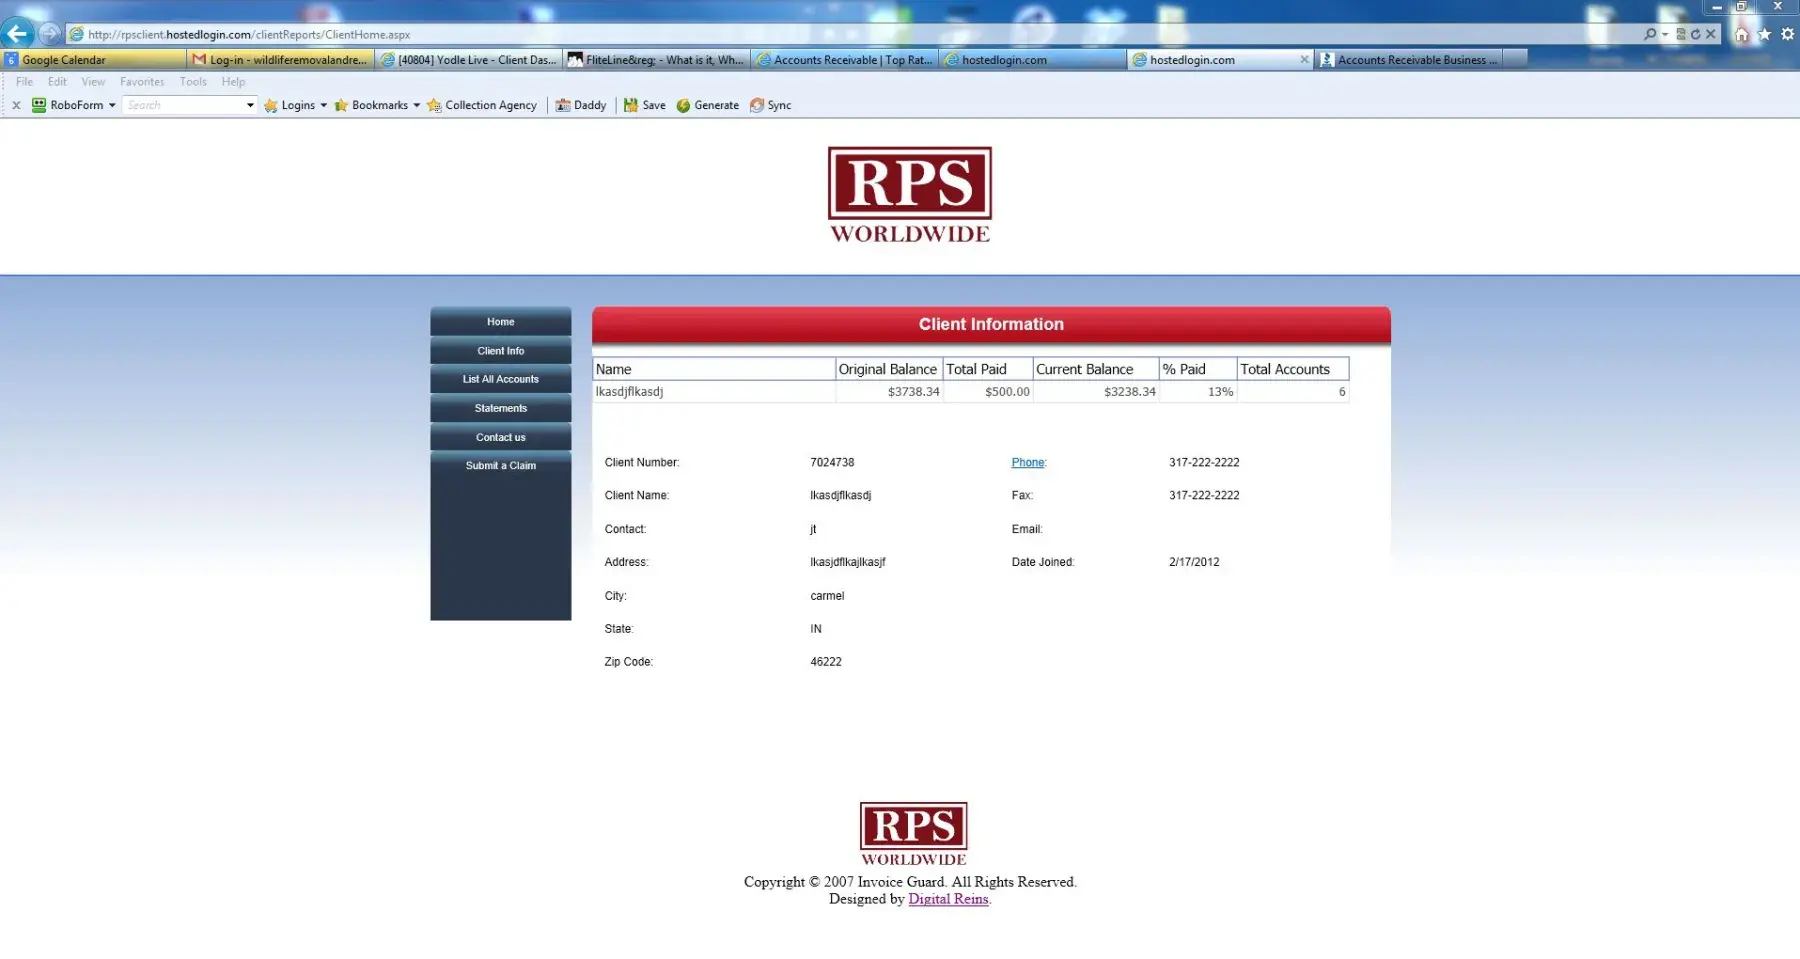Viewport: 1800px width, 959px height.
Task: Open the browser settings gear icon
Action: [x=1787, y=34]
